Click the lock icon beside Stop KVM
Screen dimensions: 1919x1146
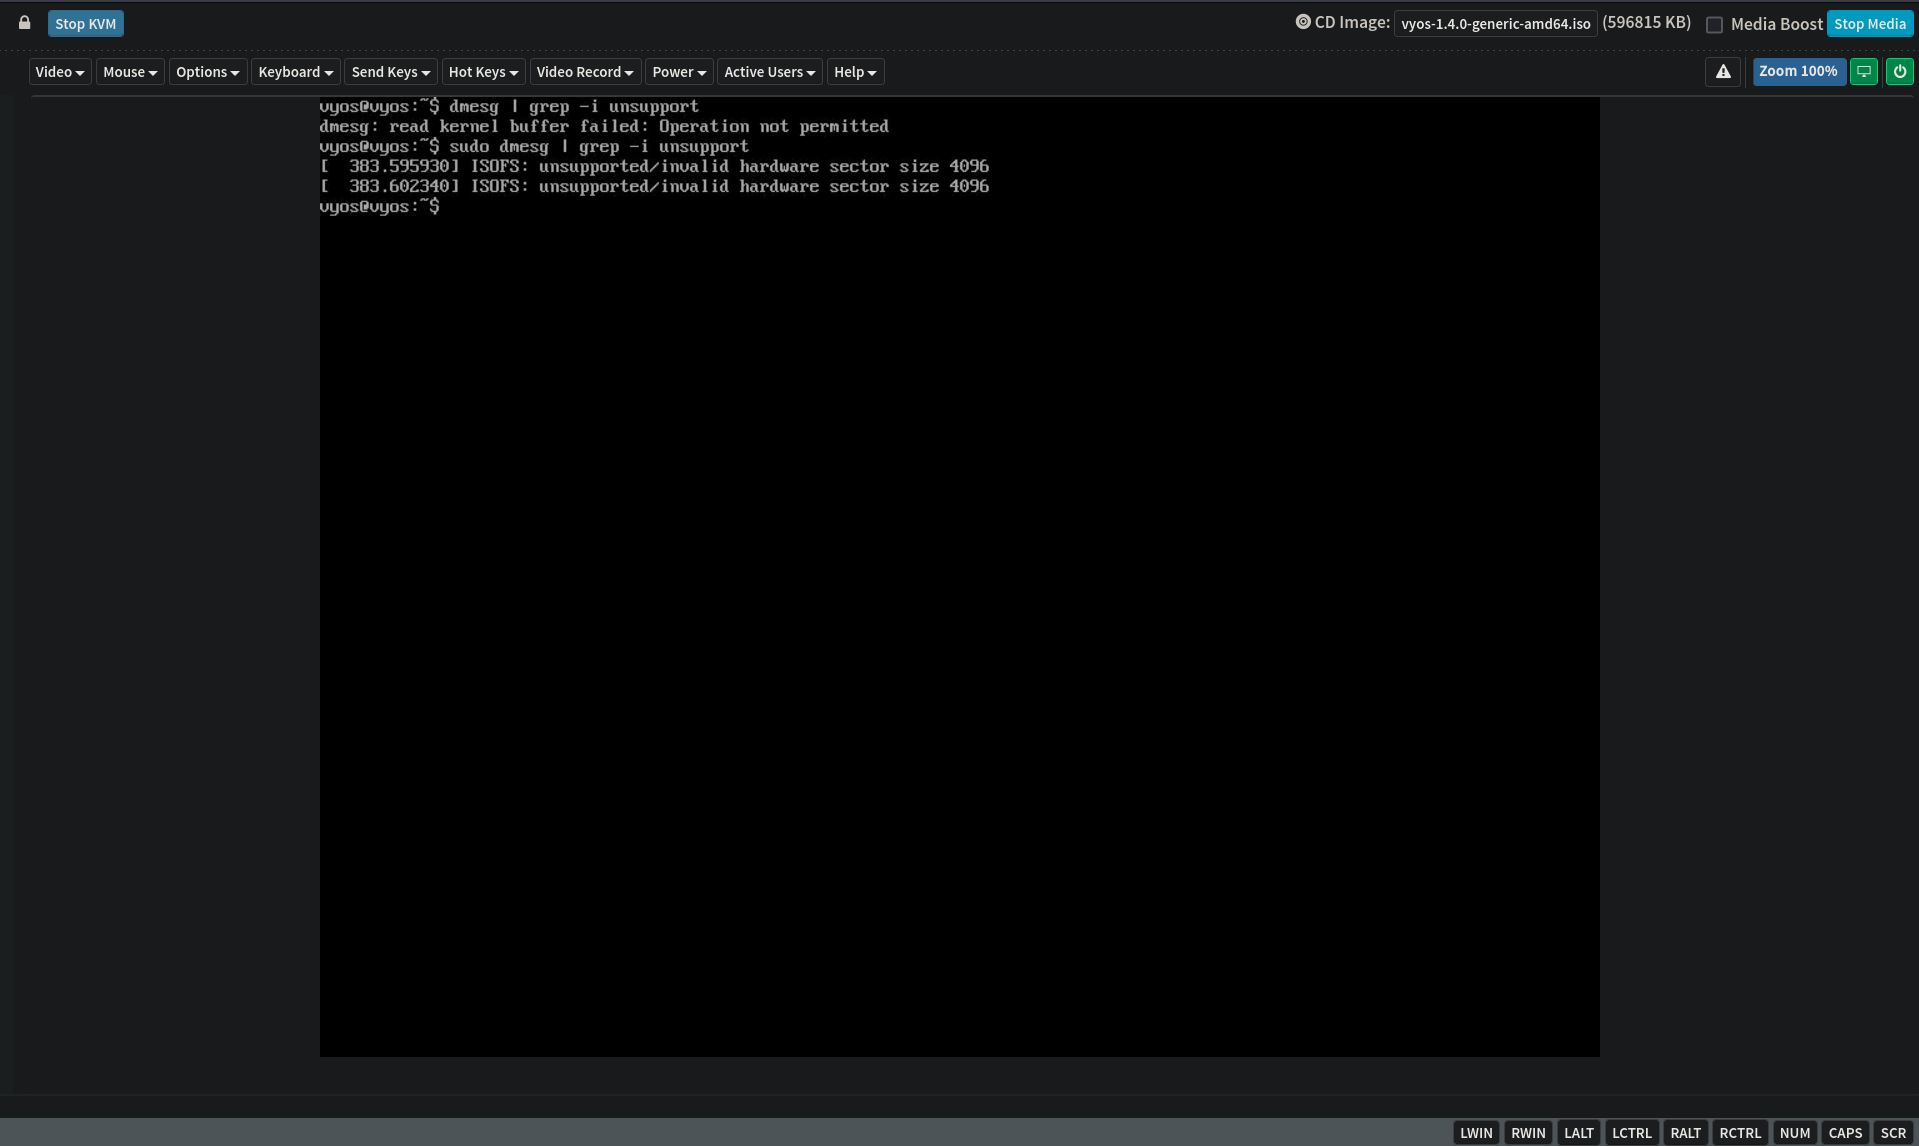pyautogui.click(x=25, y=23)
